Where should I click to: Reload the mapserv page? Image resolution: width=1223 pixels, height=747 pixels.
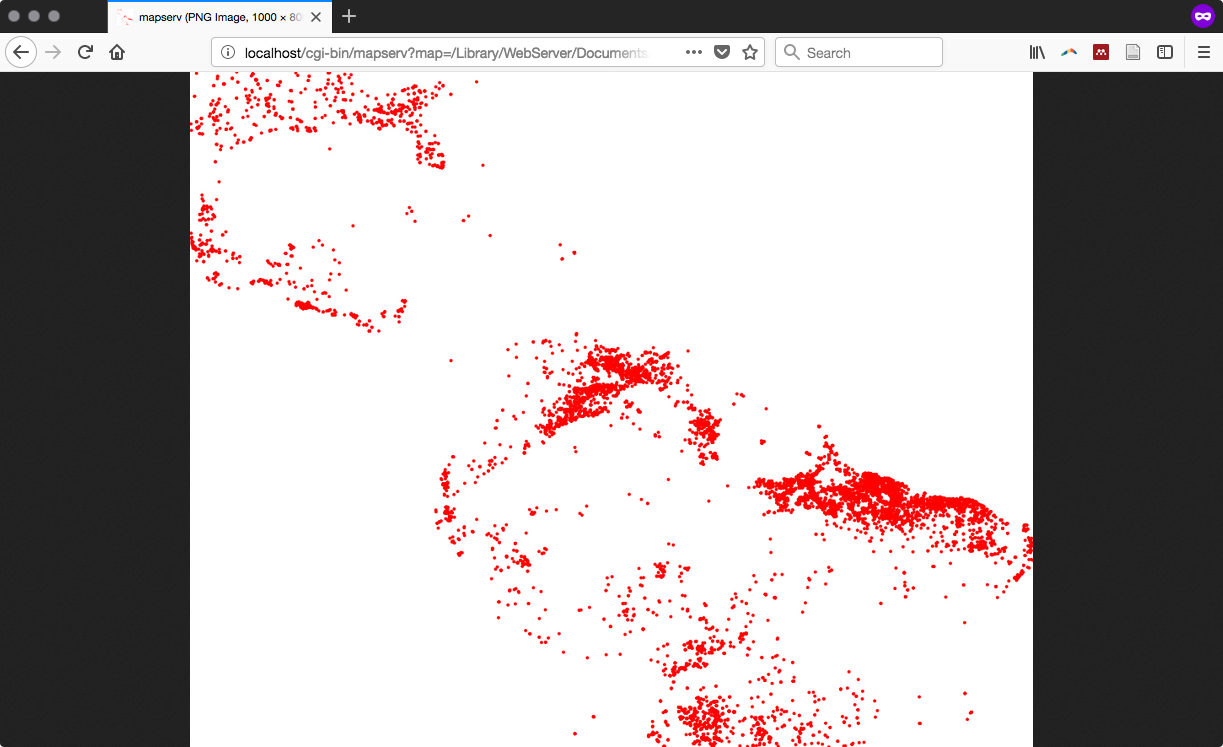(85, 52)
